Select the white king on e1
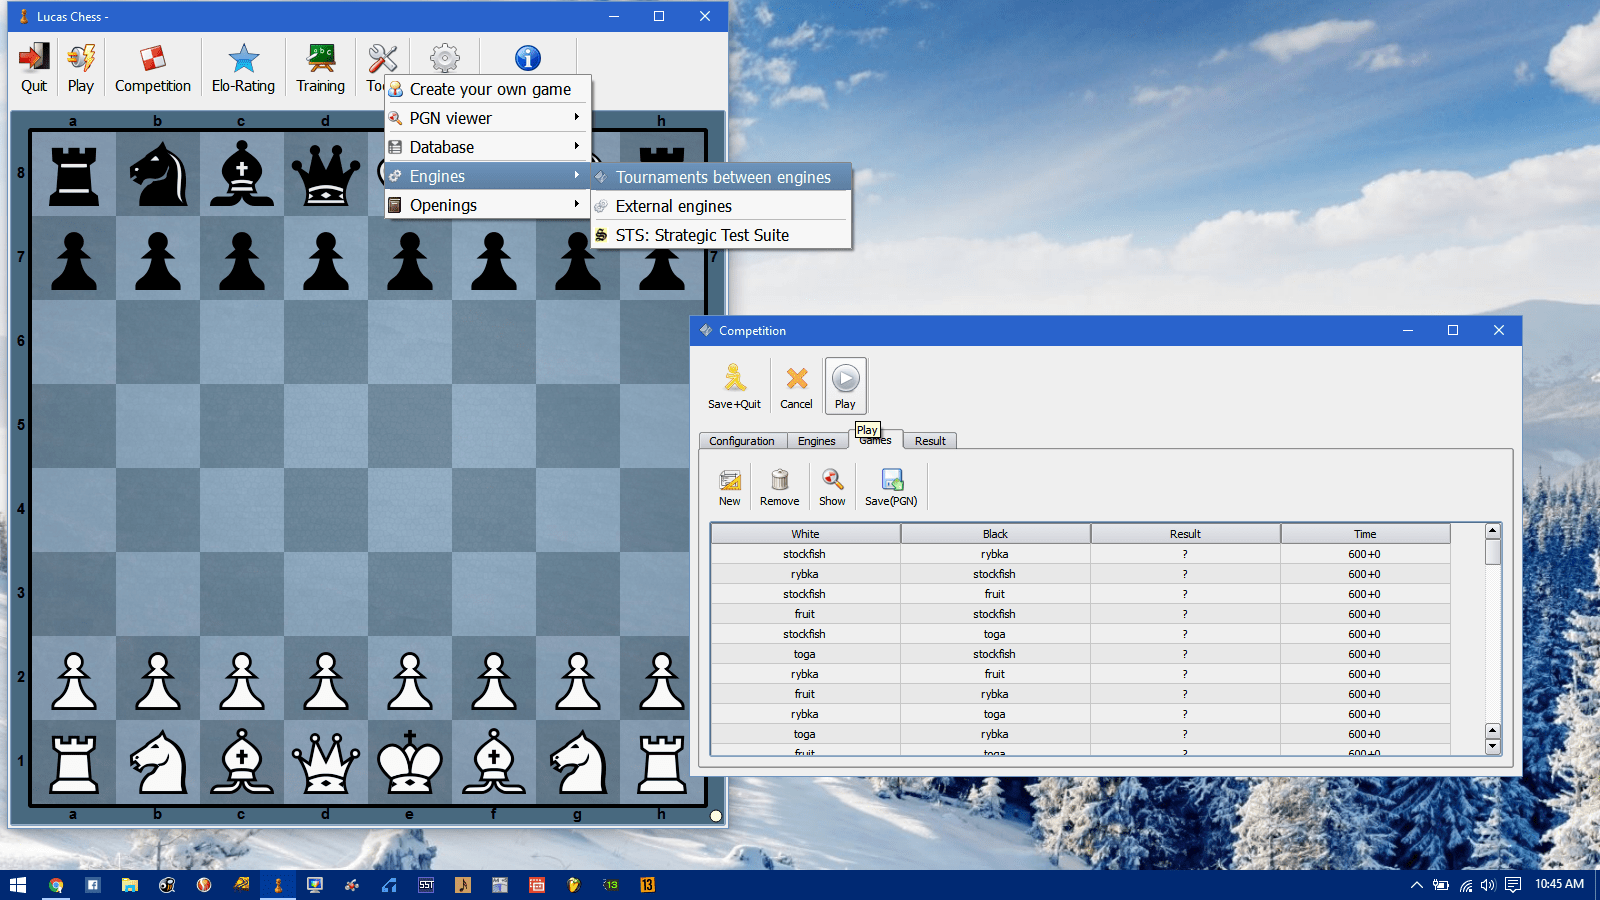Image resolution: width=1600 pixels, height=900 pixels. point(410,762)
